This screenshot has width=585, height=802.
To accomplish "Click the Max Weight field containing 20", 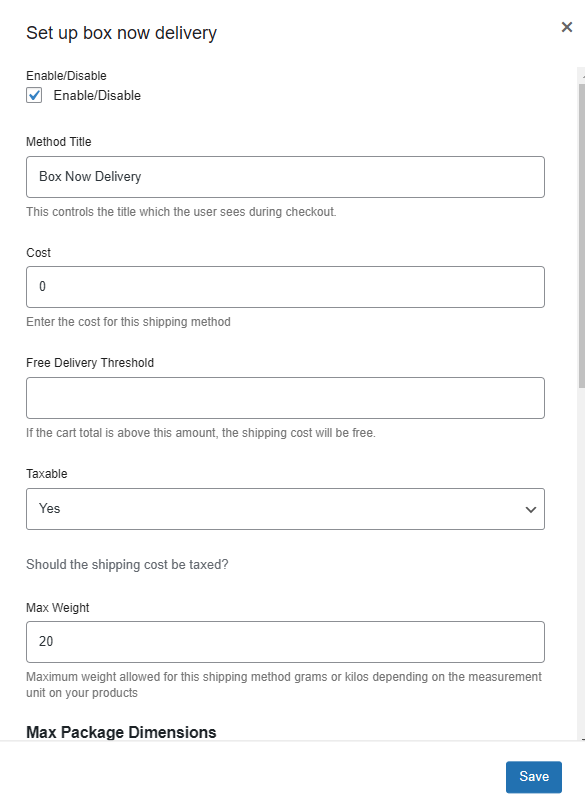I will tap(285, 642).
